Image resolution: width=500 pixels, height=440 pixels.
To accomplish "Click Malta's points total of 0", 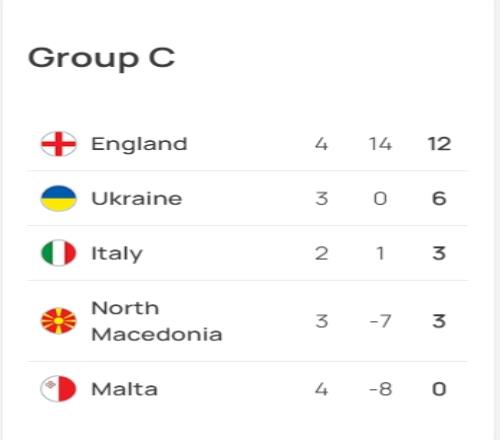I will (439, 389).
